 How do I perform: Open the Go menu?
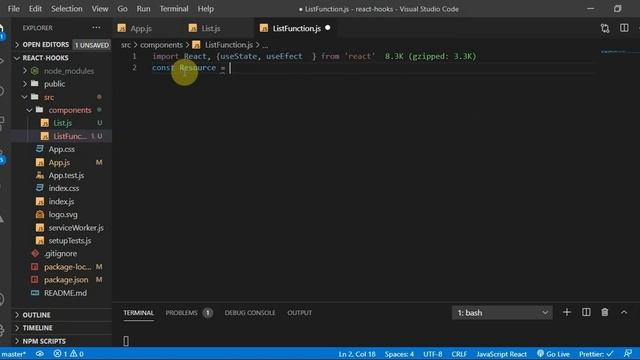coord(122,9)
